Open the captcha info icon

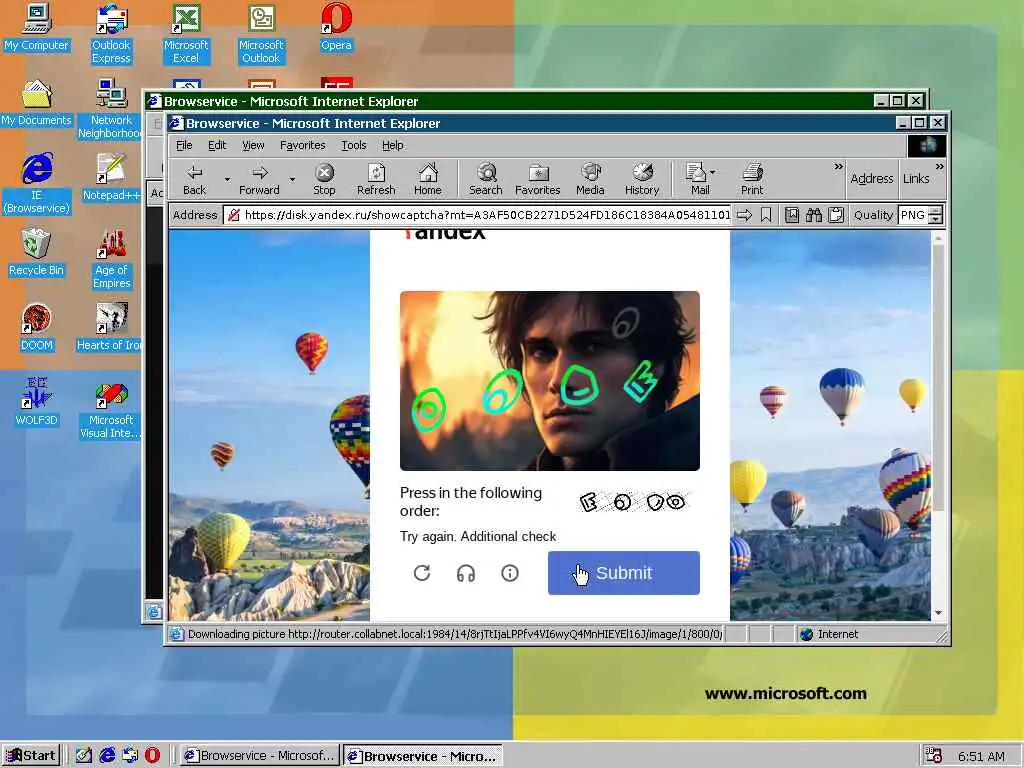510,573
